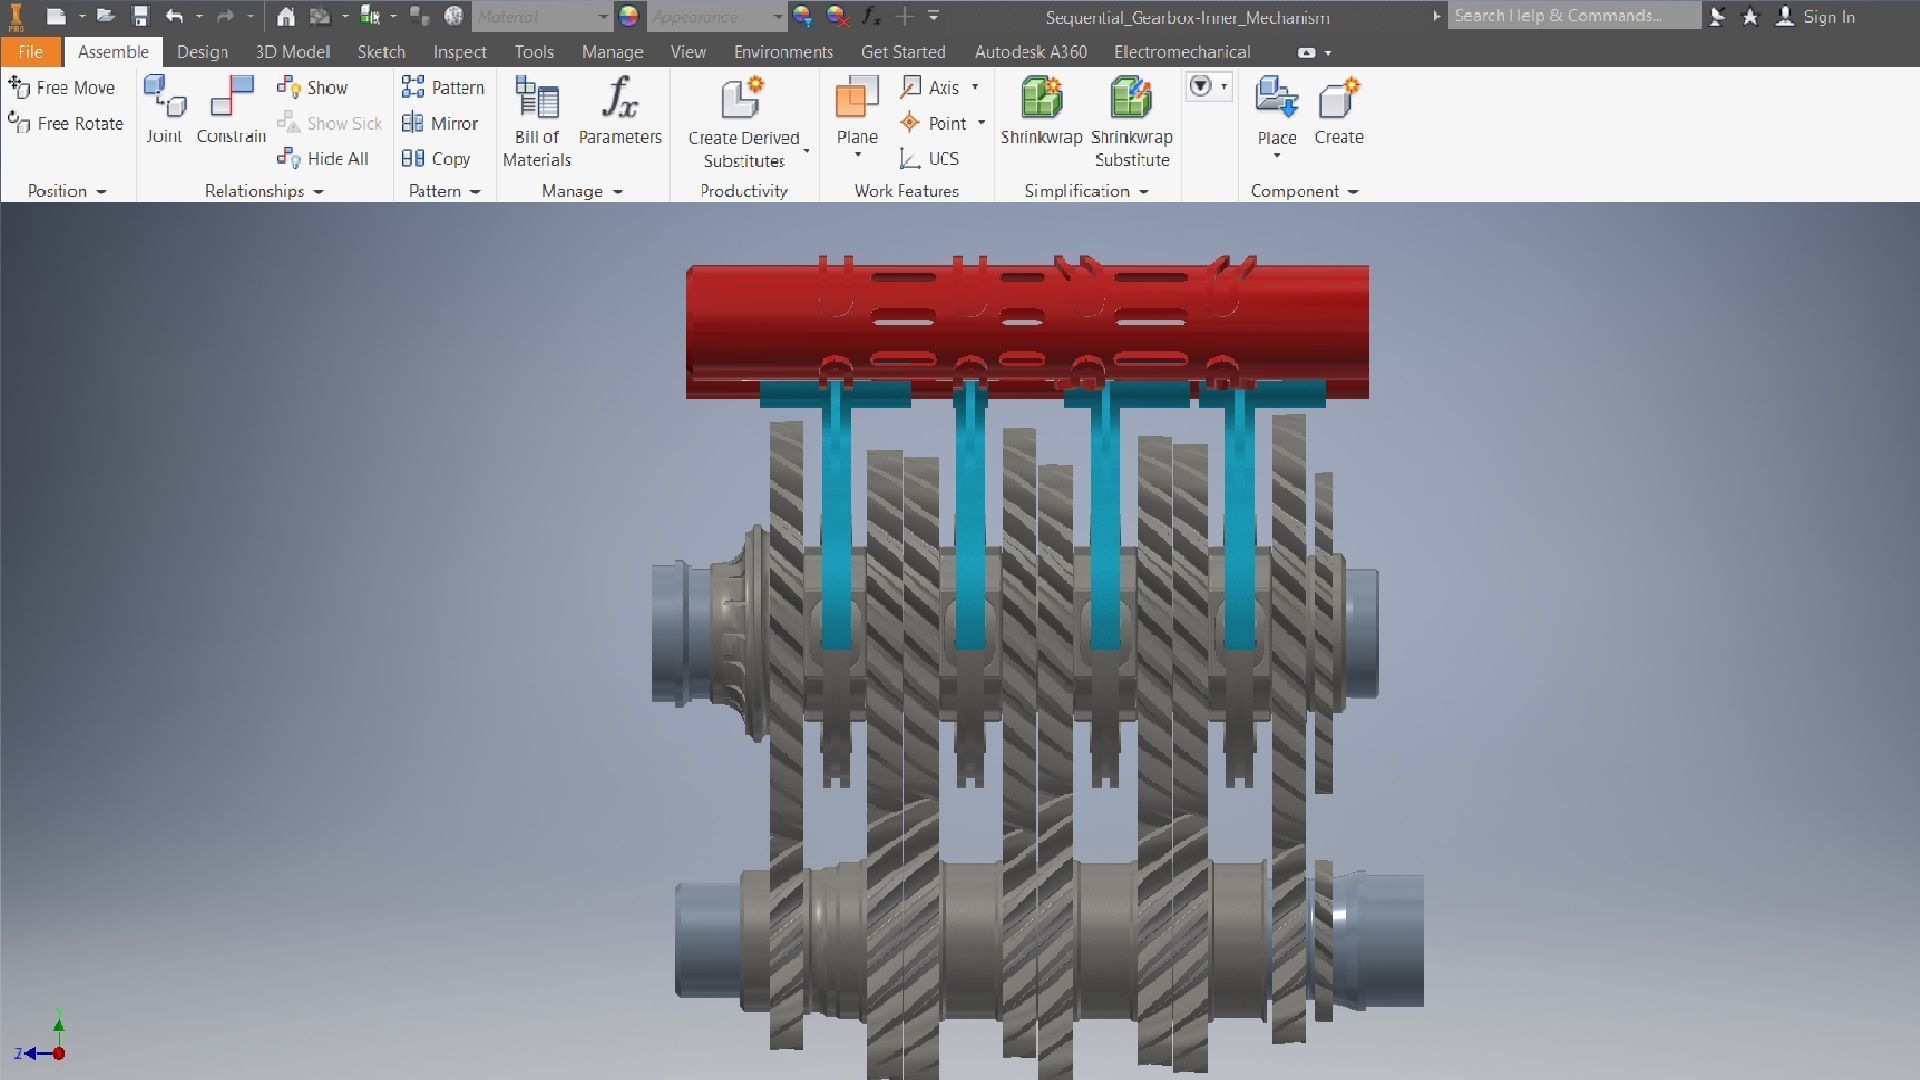The image size is (1920, 1080).
Task: Open the Bill of Materials
Action: tap(537, 121)
